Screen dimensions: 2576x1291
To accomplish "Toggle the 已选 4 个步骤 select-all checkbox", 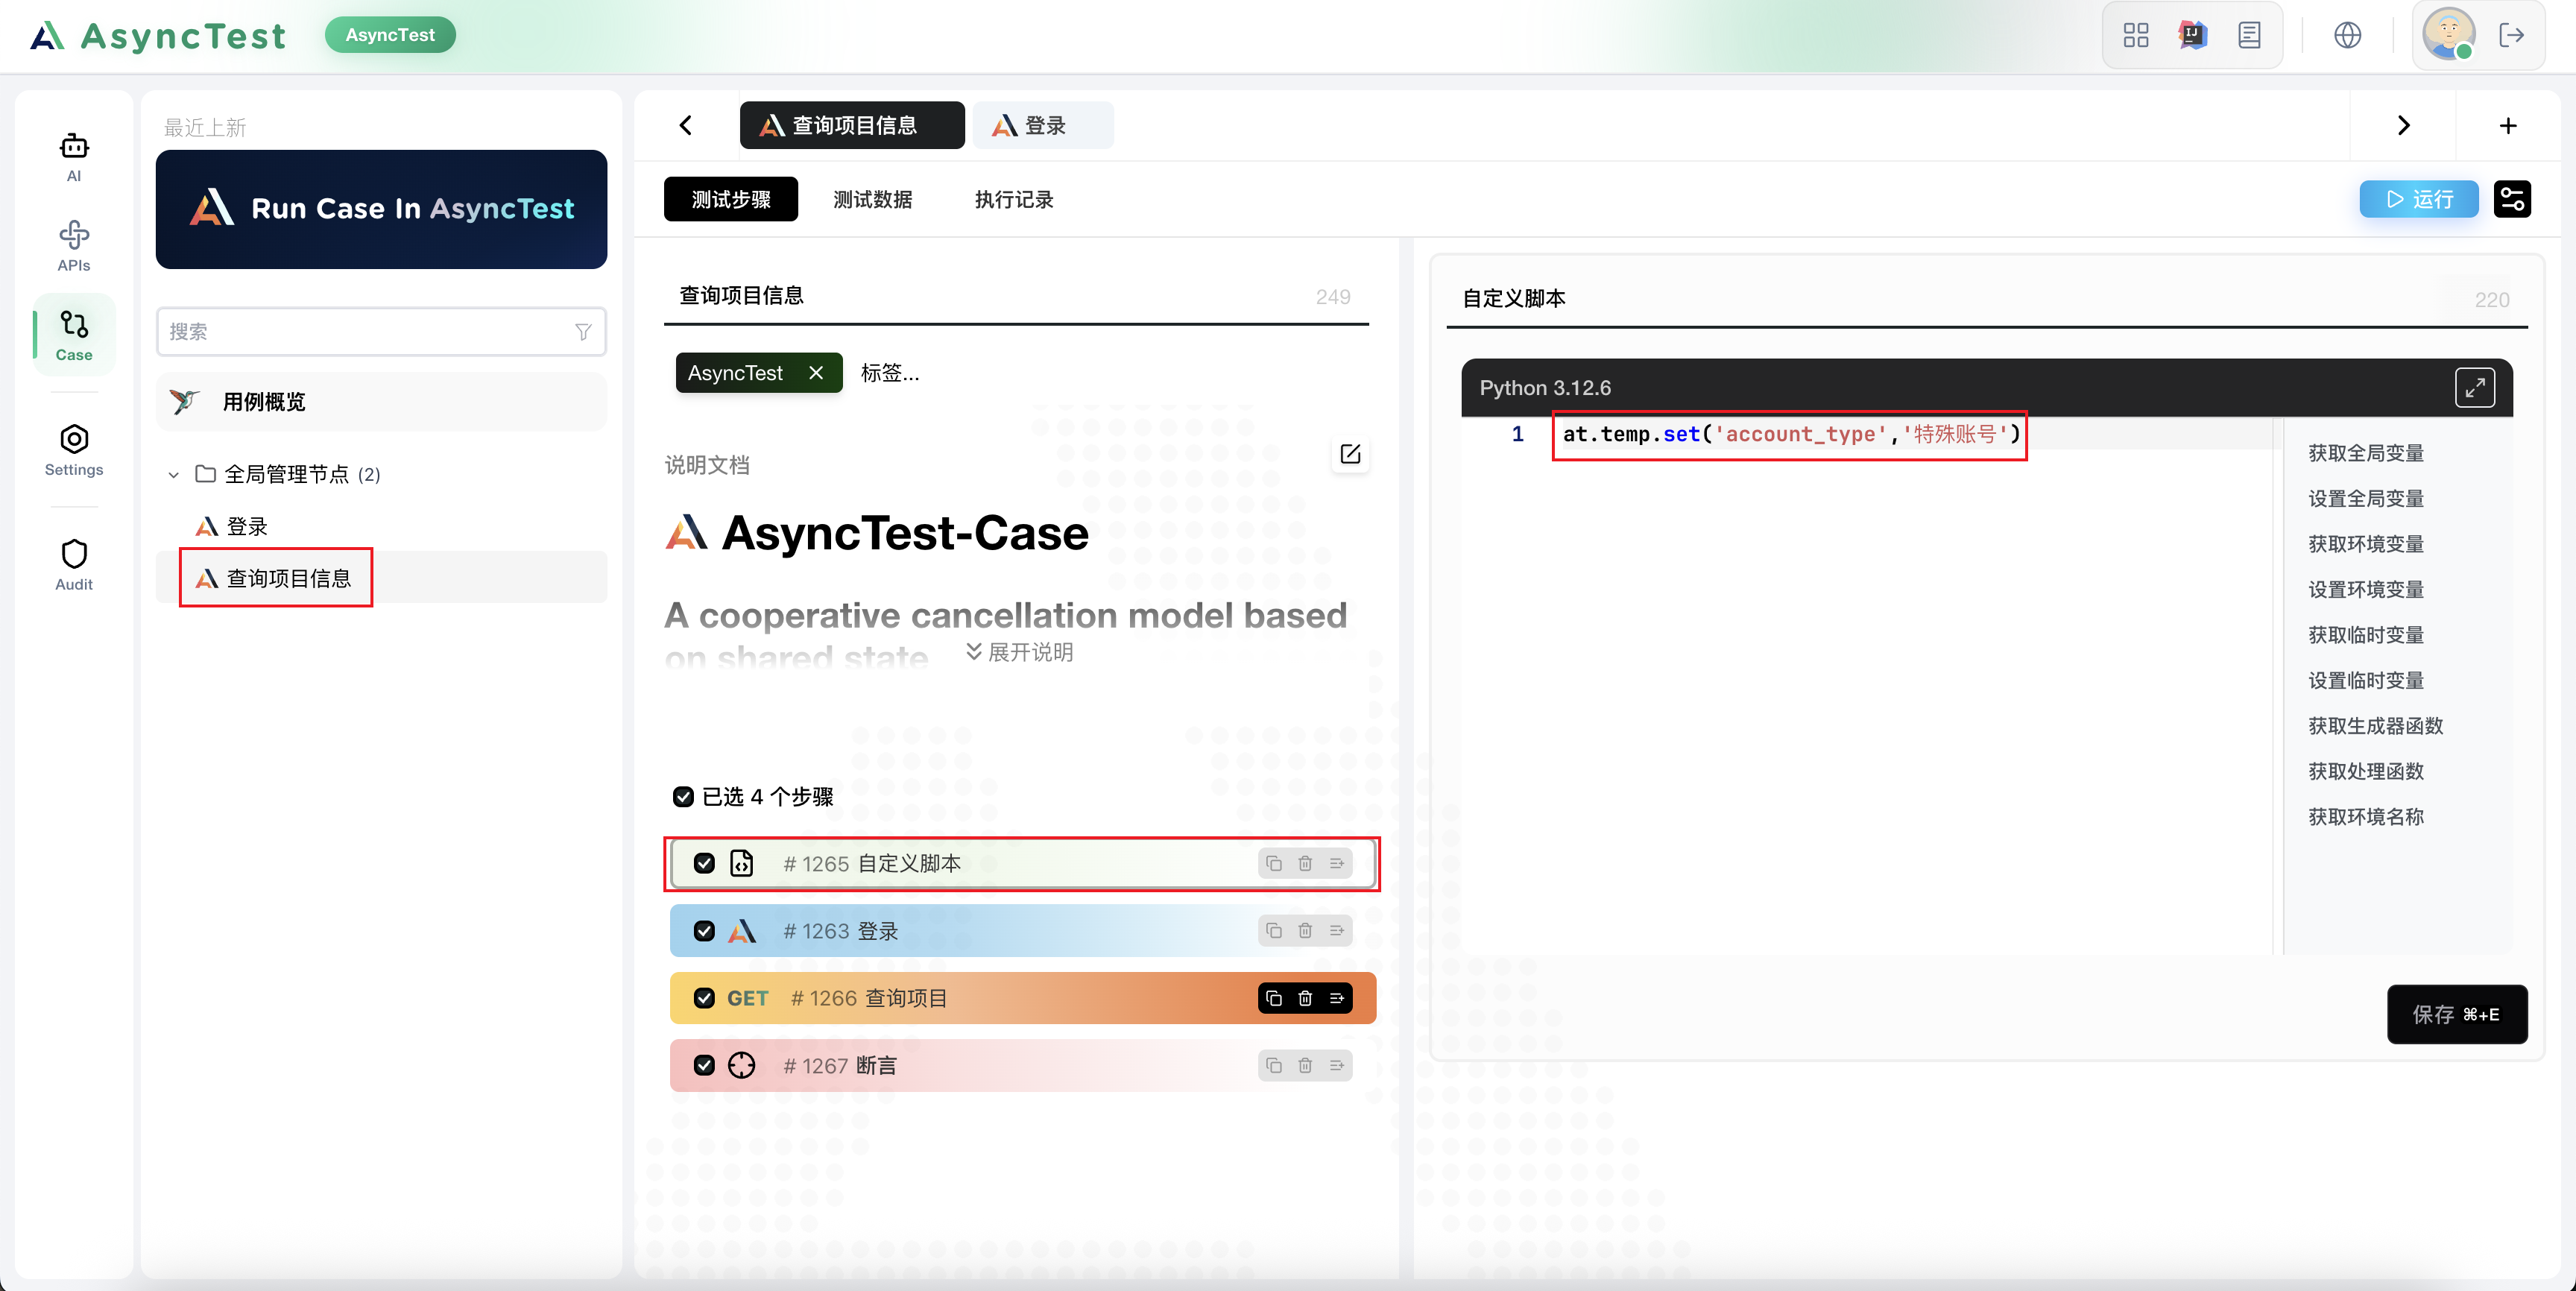I will click(683, 797).
